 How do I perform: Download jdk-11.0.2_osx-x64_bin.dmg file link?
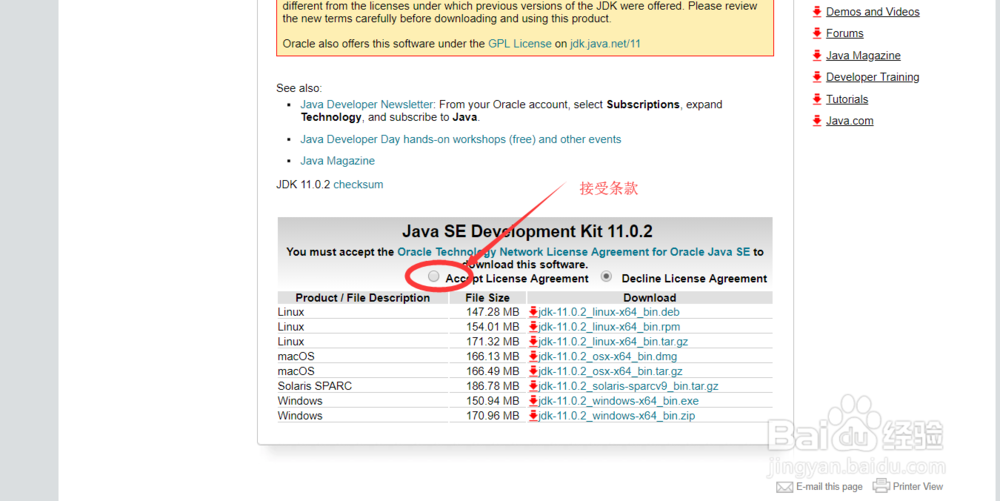(x=608, y=356)
